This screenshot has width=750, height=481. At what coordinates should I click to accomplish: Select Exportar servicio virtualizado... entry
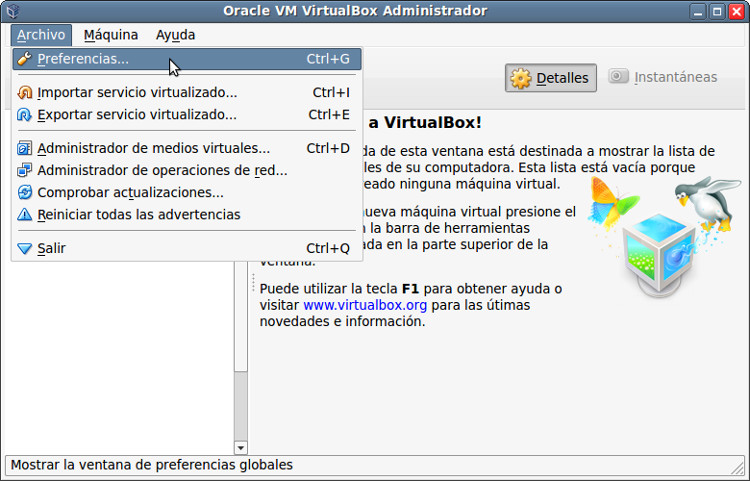(187, 115)
